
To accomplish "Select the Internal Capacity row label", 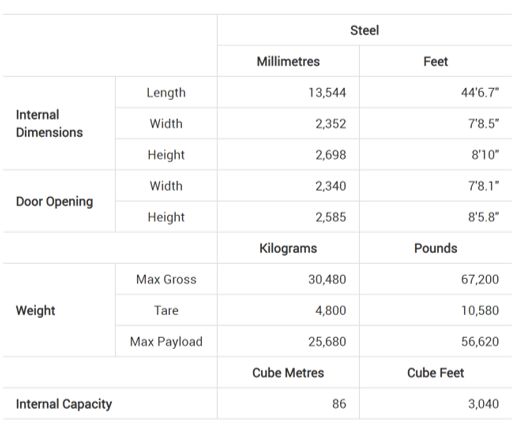I will pos(64,404).
